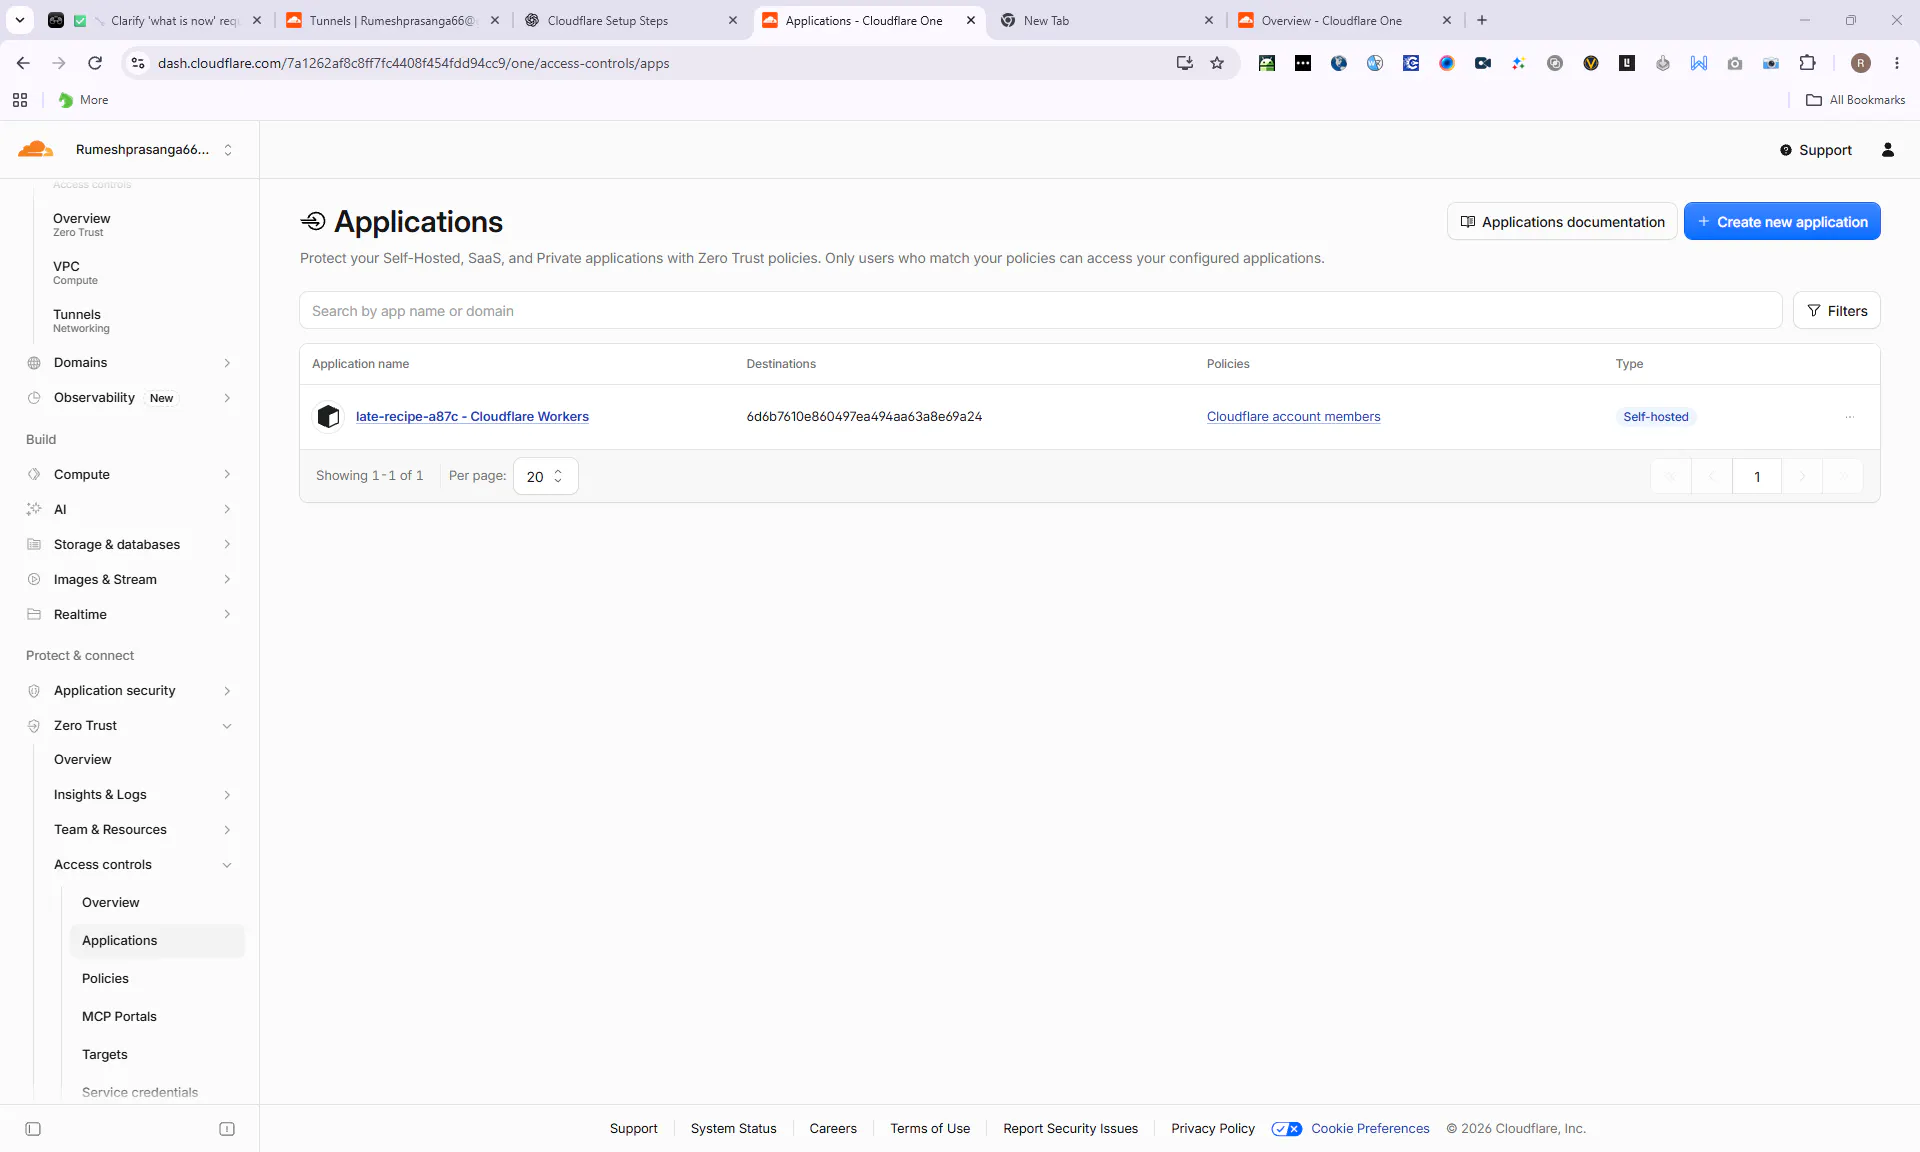Open Applications documentation
The width and height of the screenshot is (1920, 1152).
coord(1562,222)
